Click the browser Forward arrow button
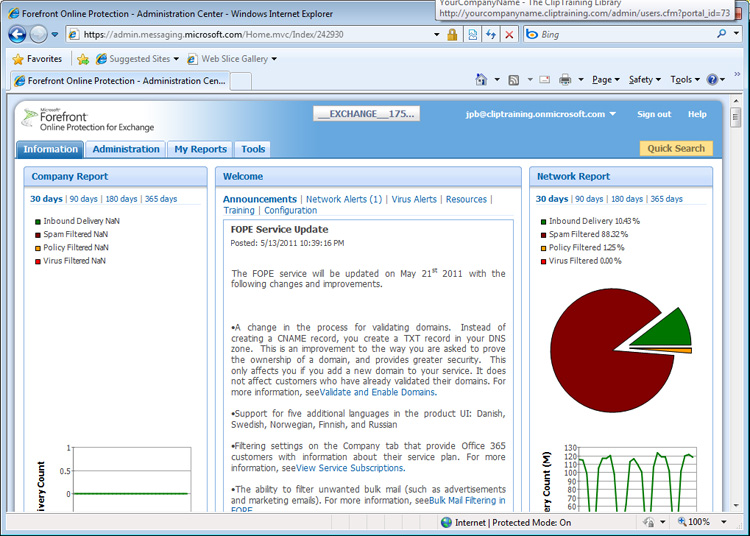The image size is (750, 536). tap(38, 34)
